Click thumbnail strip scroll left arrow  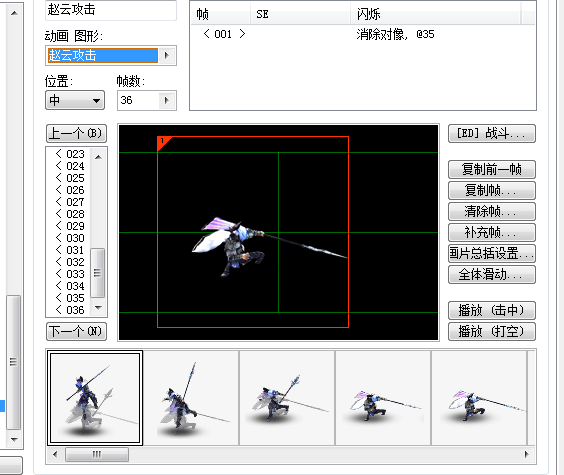point(55,455)
